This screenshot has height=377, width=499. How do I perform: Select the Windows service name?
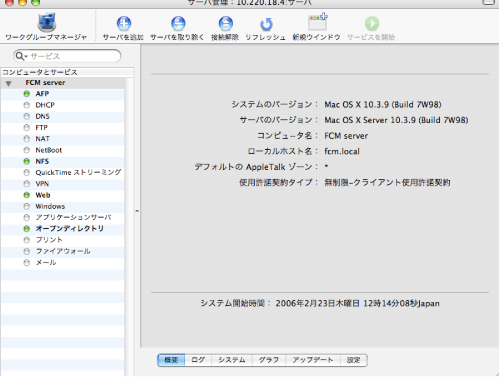[x=50, y=206]
